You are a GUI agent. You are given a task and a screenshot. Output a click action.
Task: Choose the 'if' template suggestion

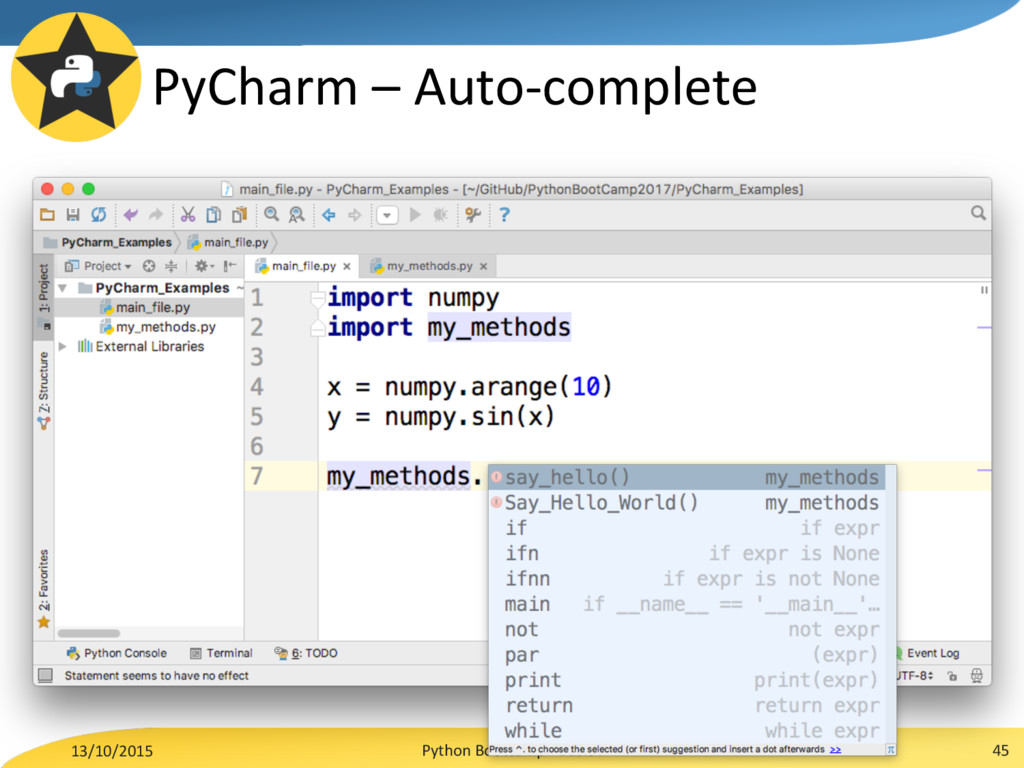pos(686,528)
